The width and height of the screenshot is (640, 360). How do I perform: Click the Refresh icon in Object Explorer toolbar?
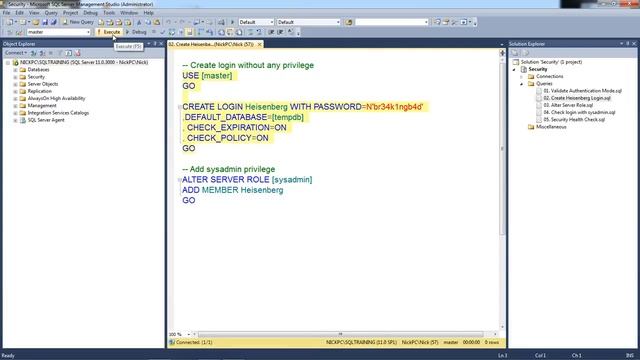coord(69,53)
